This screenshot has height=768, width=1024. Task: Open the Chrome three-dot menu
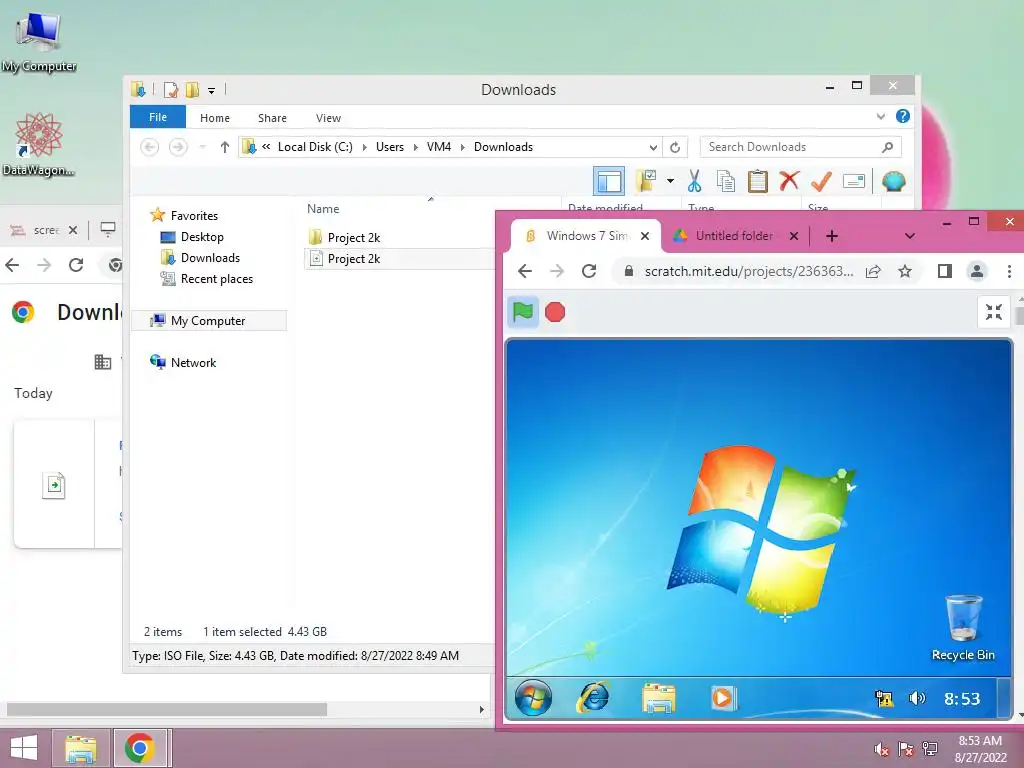(1009, 271)
